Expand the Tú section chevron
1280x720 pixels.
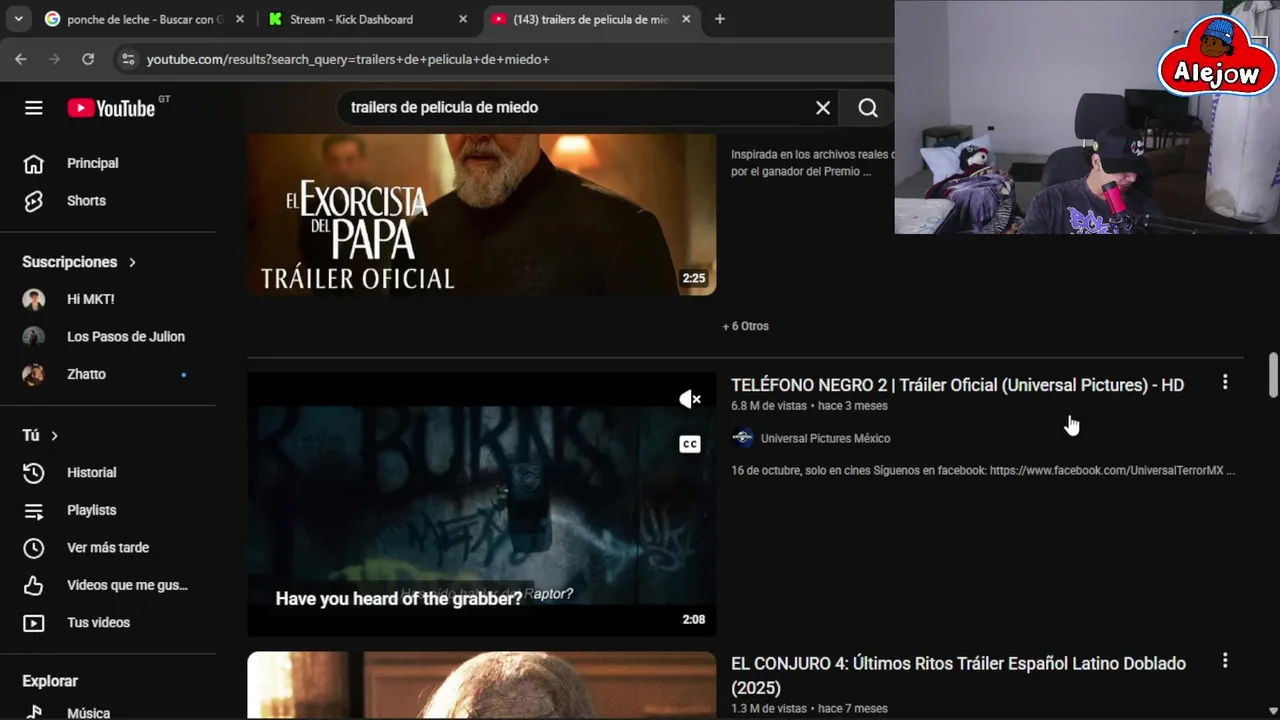pos(54,436)
